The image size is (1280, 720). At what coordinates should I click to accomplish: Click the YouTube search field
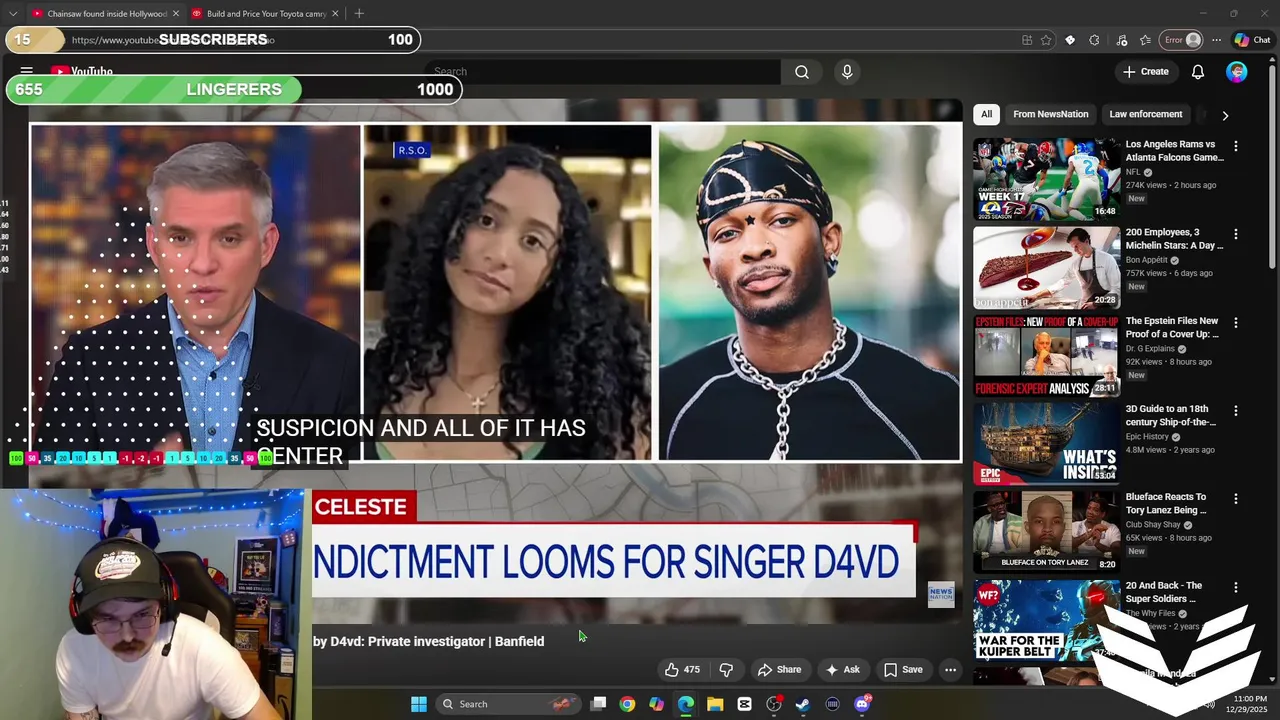(x=604, y=72)
